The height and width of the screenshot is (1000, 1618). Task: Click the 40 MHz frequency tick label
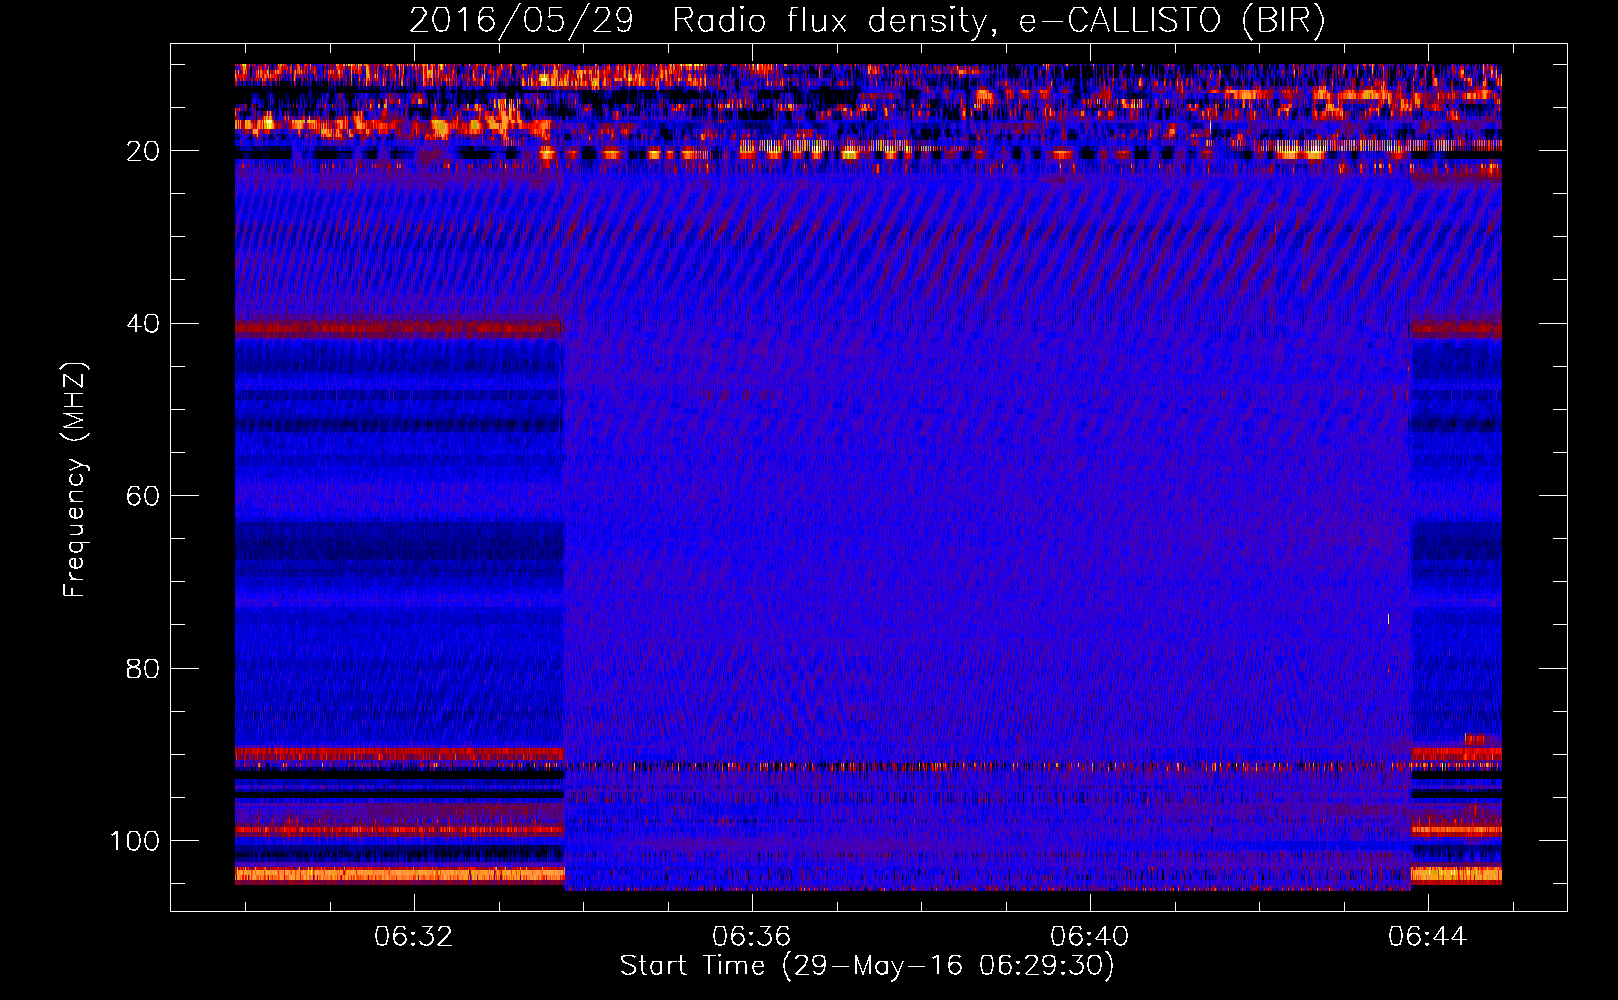(x=143, y=324)
